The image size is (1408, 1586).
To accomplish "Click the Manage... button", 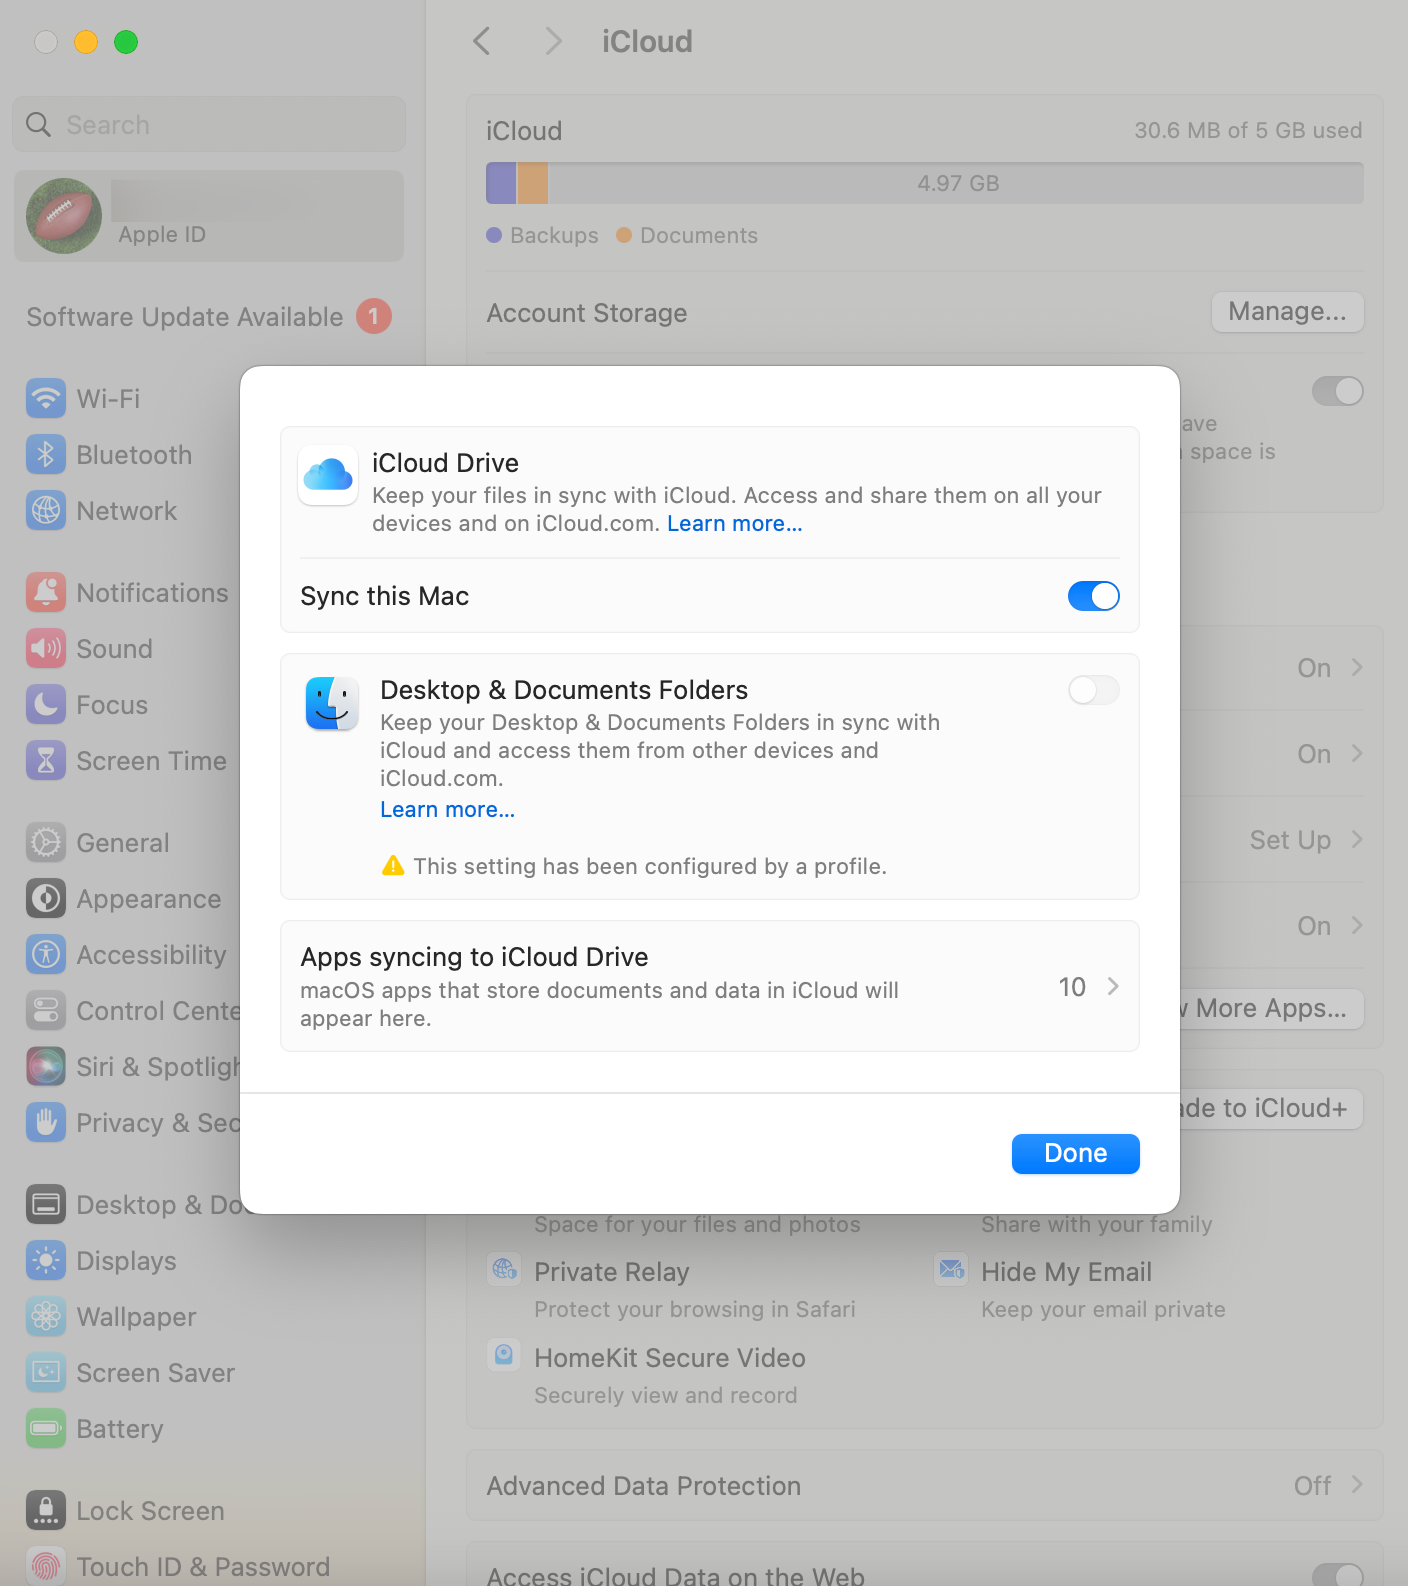I will pos(1287,312).
